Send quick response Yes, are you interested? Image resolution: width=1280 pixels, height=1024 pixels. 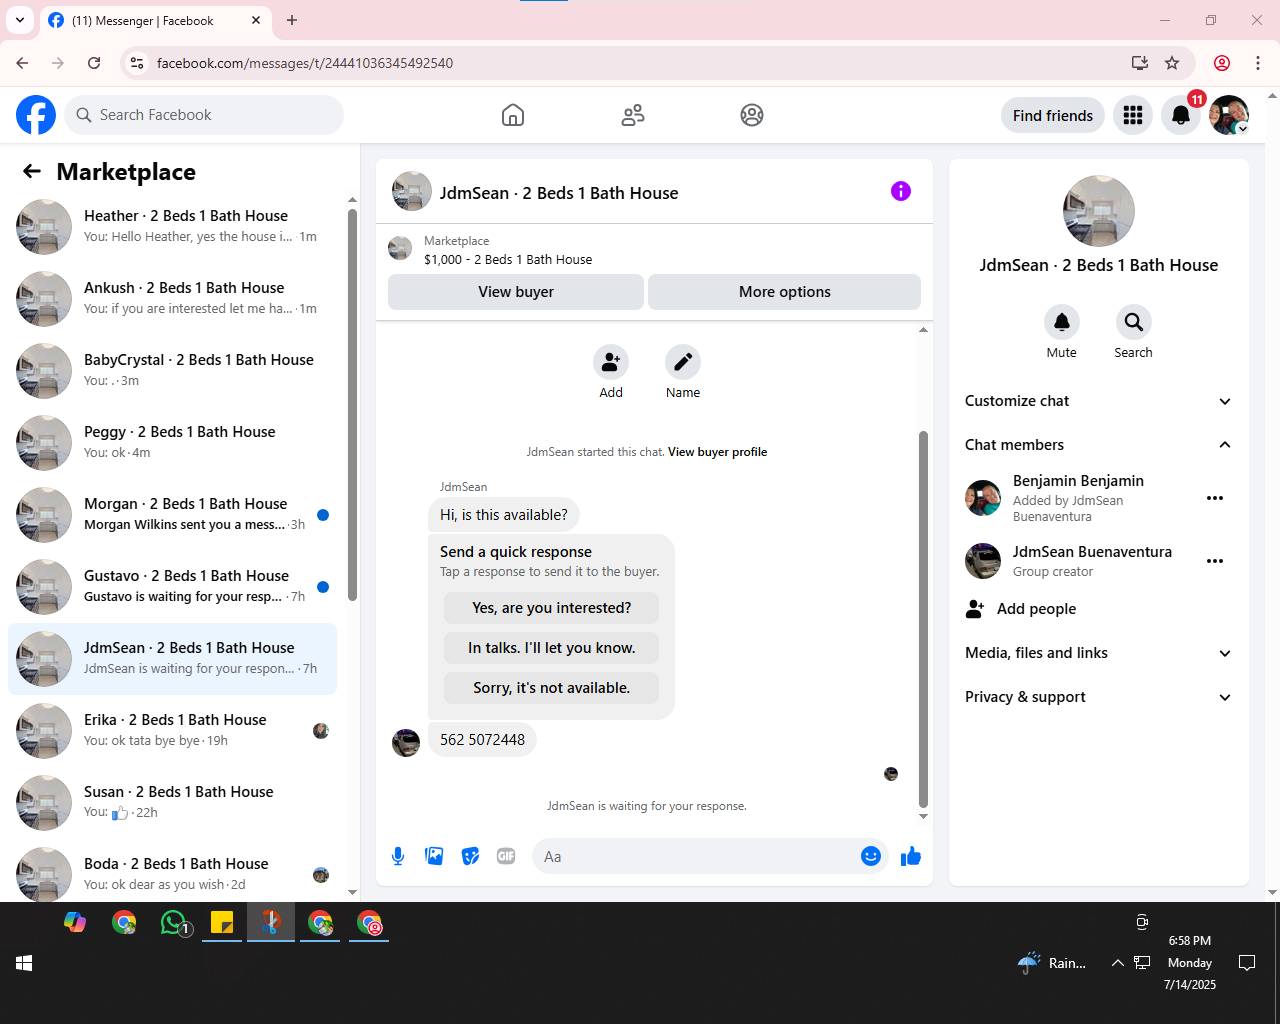(x=552, y=608)
